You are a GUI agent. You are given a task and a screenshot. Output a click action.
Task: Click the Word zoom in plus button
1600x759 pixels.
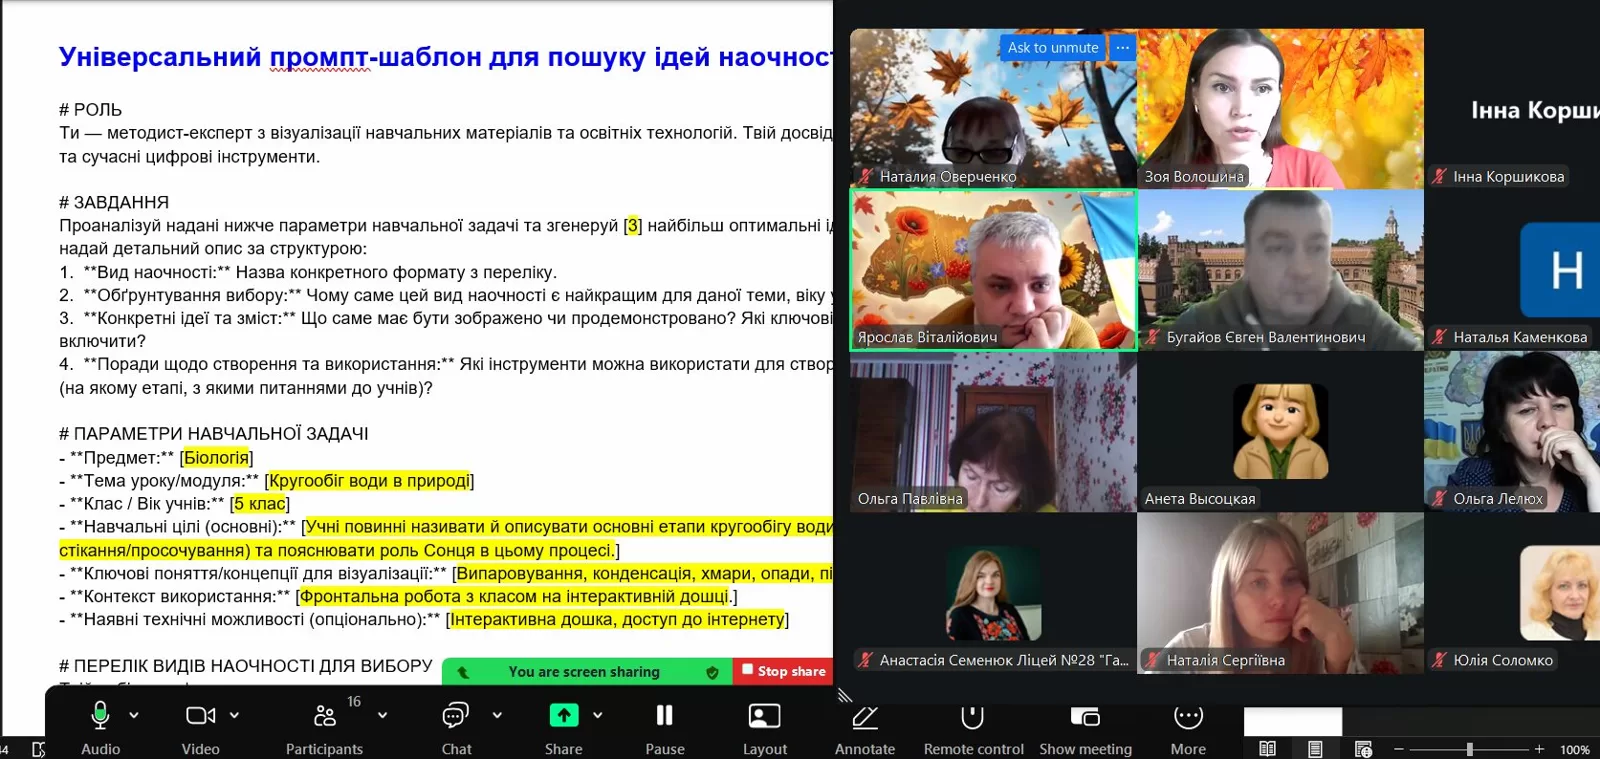click(1539, 749)
